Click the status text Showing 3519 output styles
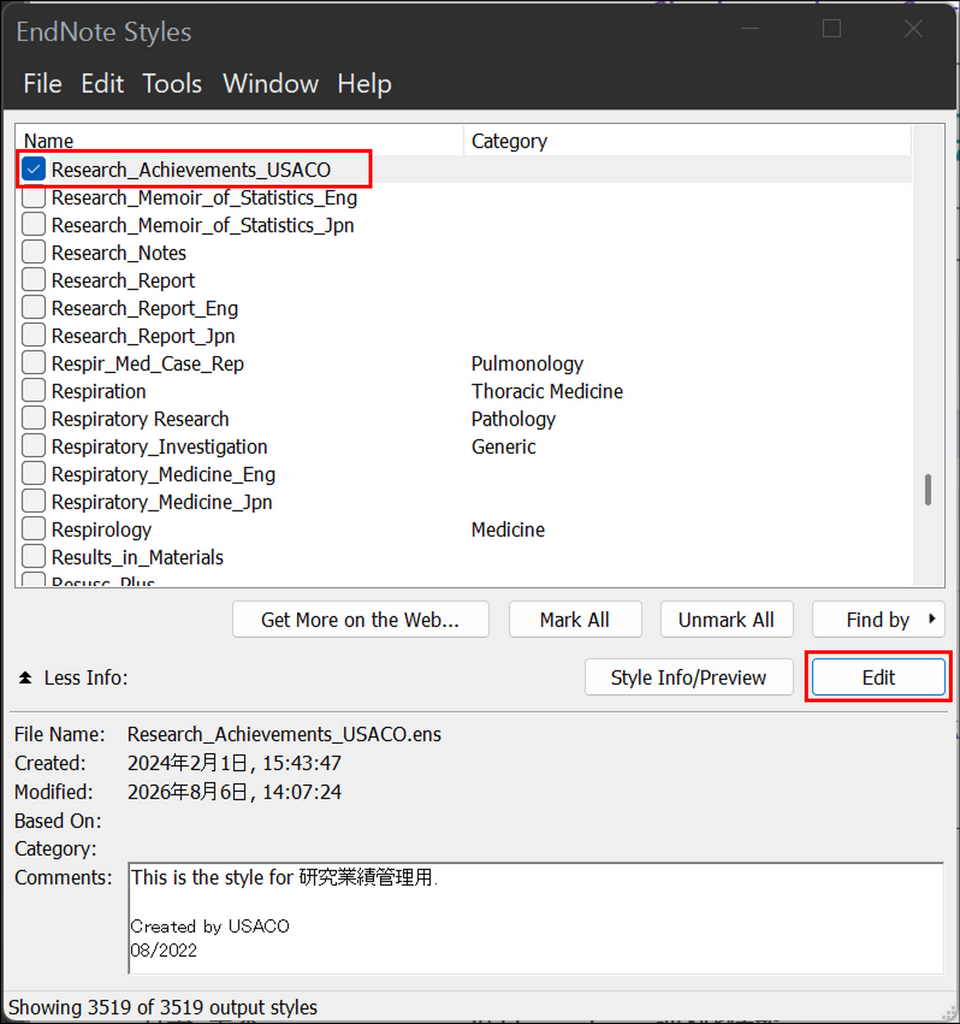 pyautogui.click(x=163, y=1007)
